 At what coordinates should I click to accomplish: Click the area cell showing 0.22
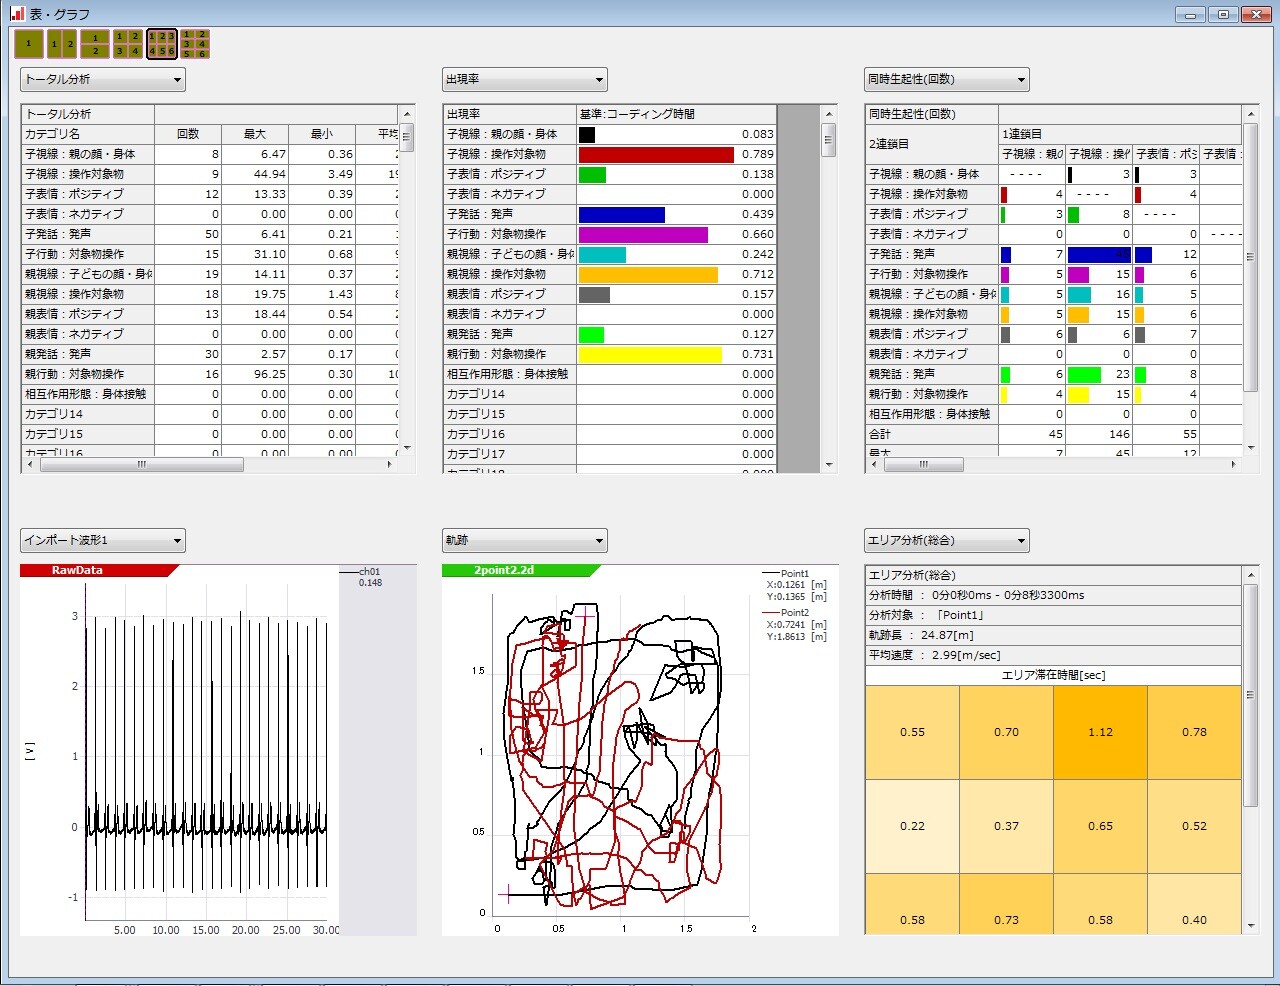pos(912,826)
